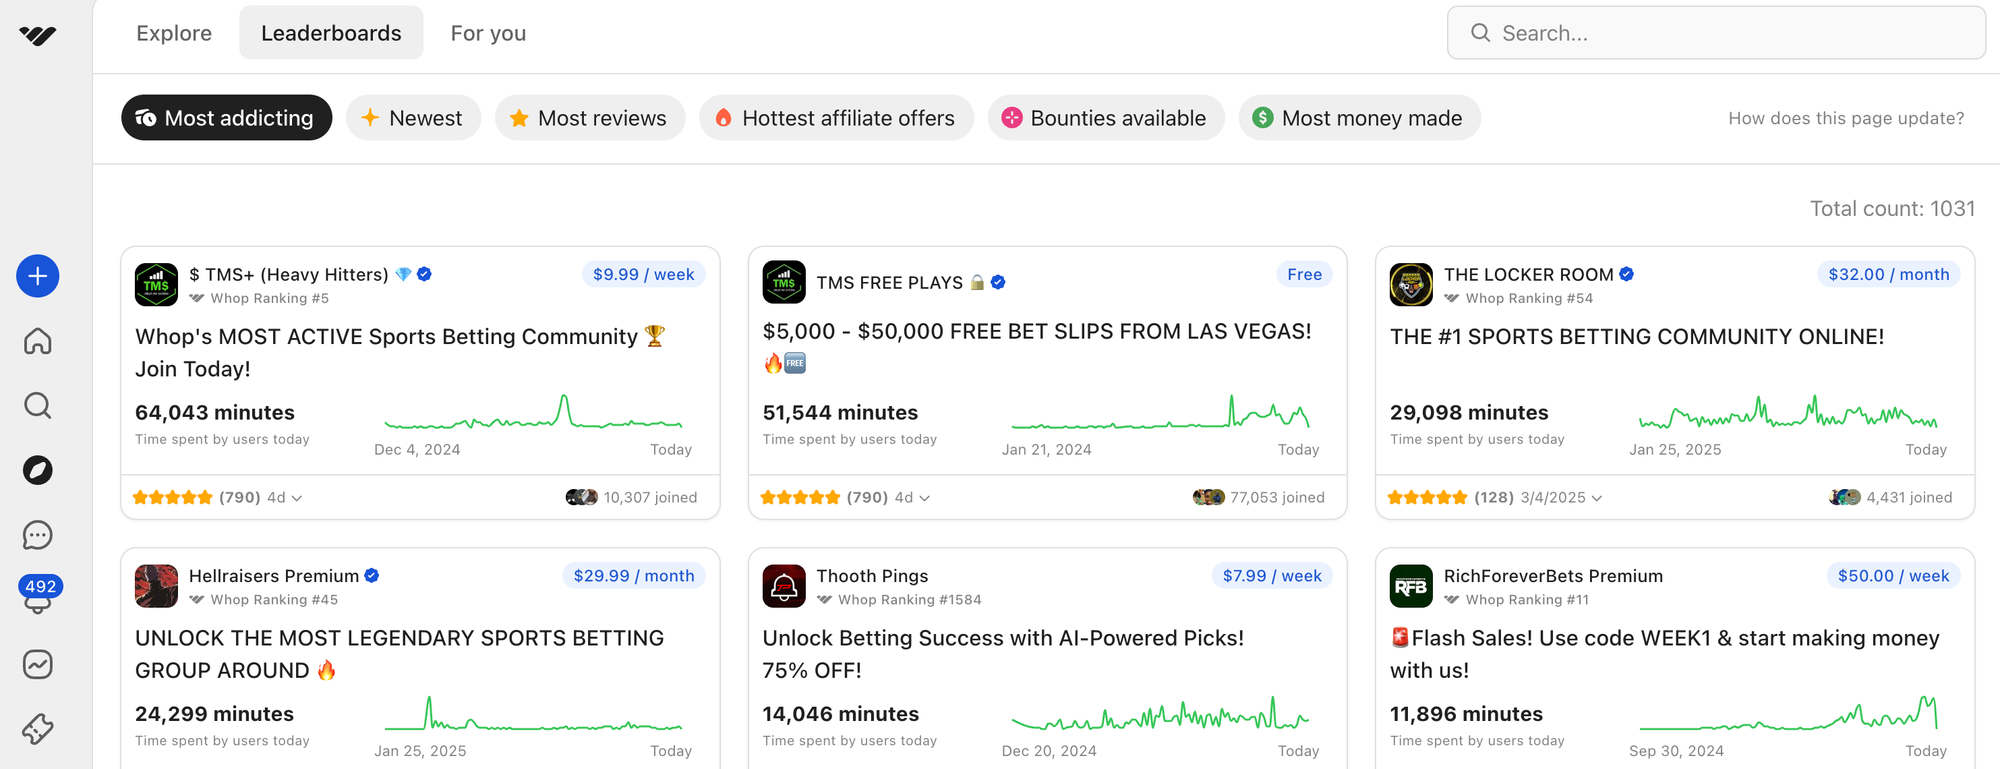Click 'How does this page update?' link
Screen dimensions: 2000x769
(x=1846, y=118)
